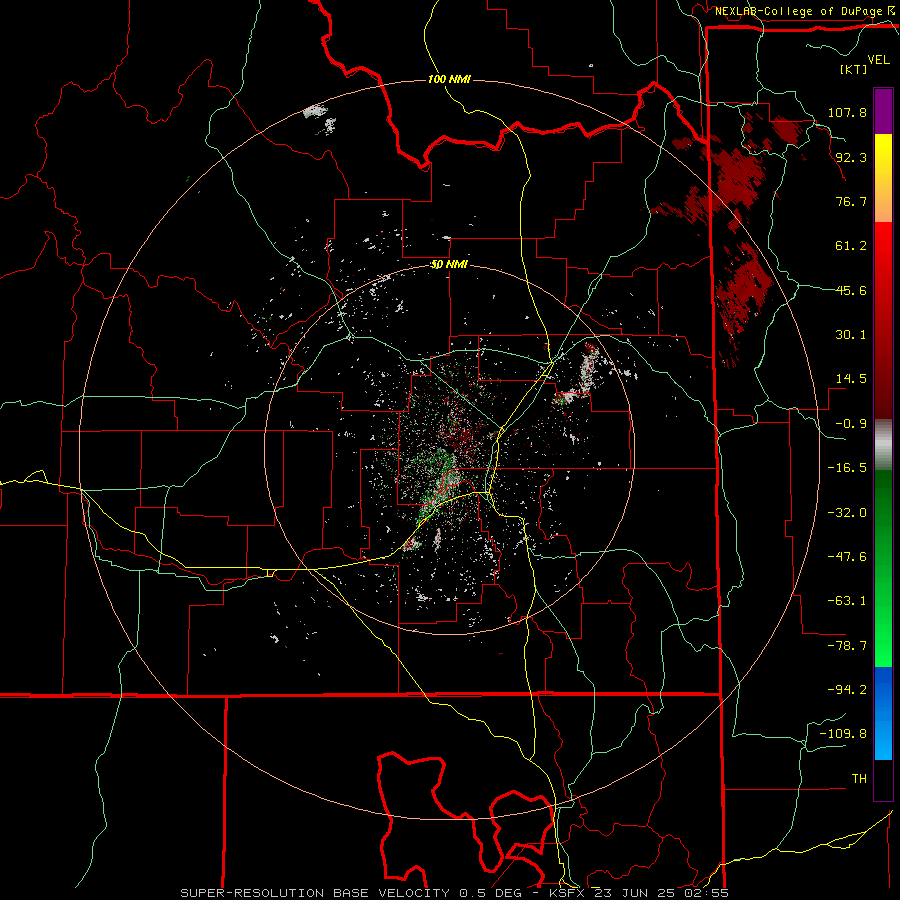Select the 76.7 scale value

[851, 201]
